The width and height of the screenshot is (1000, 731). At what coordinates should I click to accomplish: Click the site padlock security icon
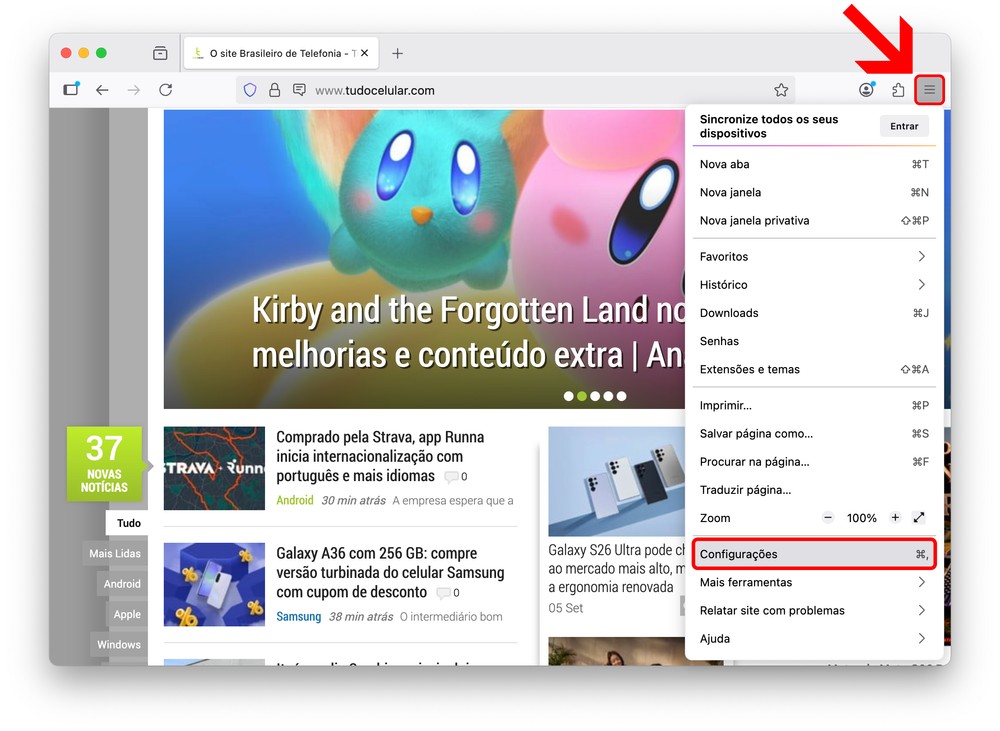pos(274,90)
